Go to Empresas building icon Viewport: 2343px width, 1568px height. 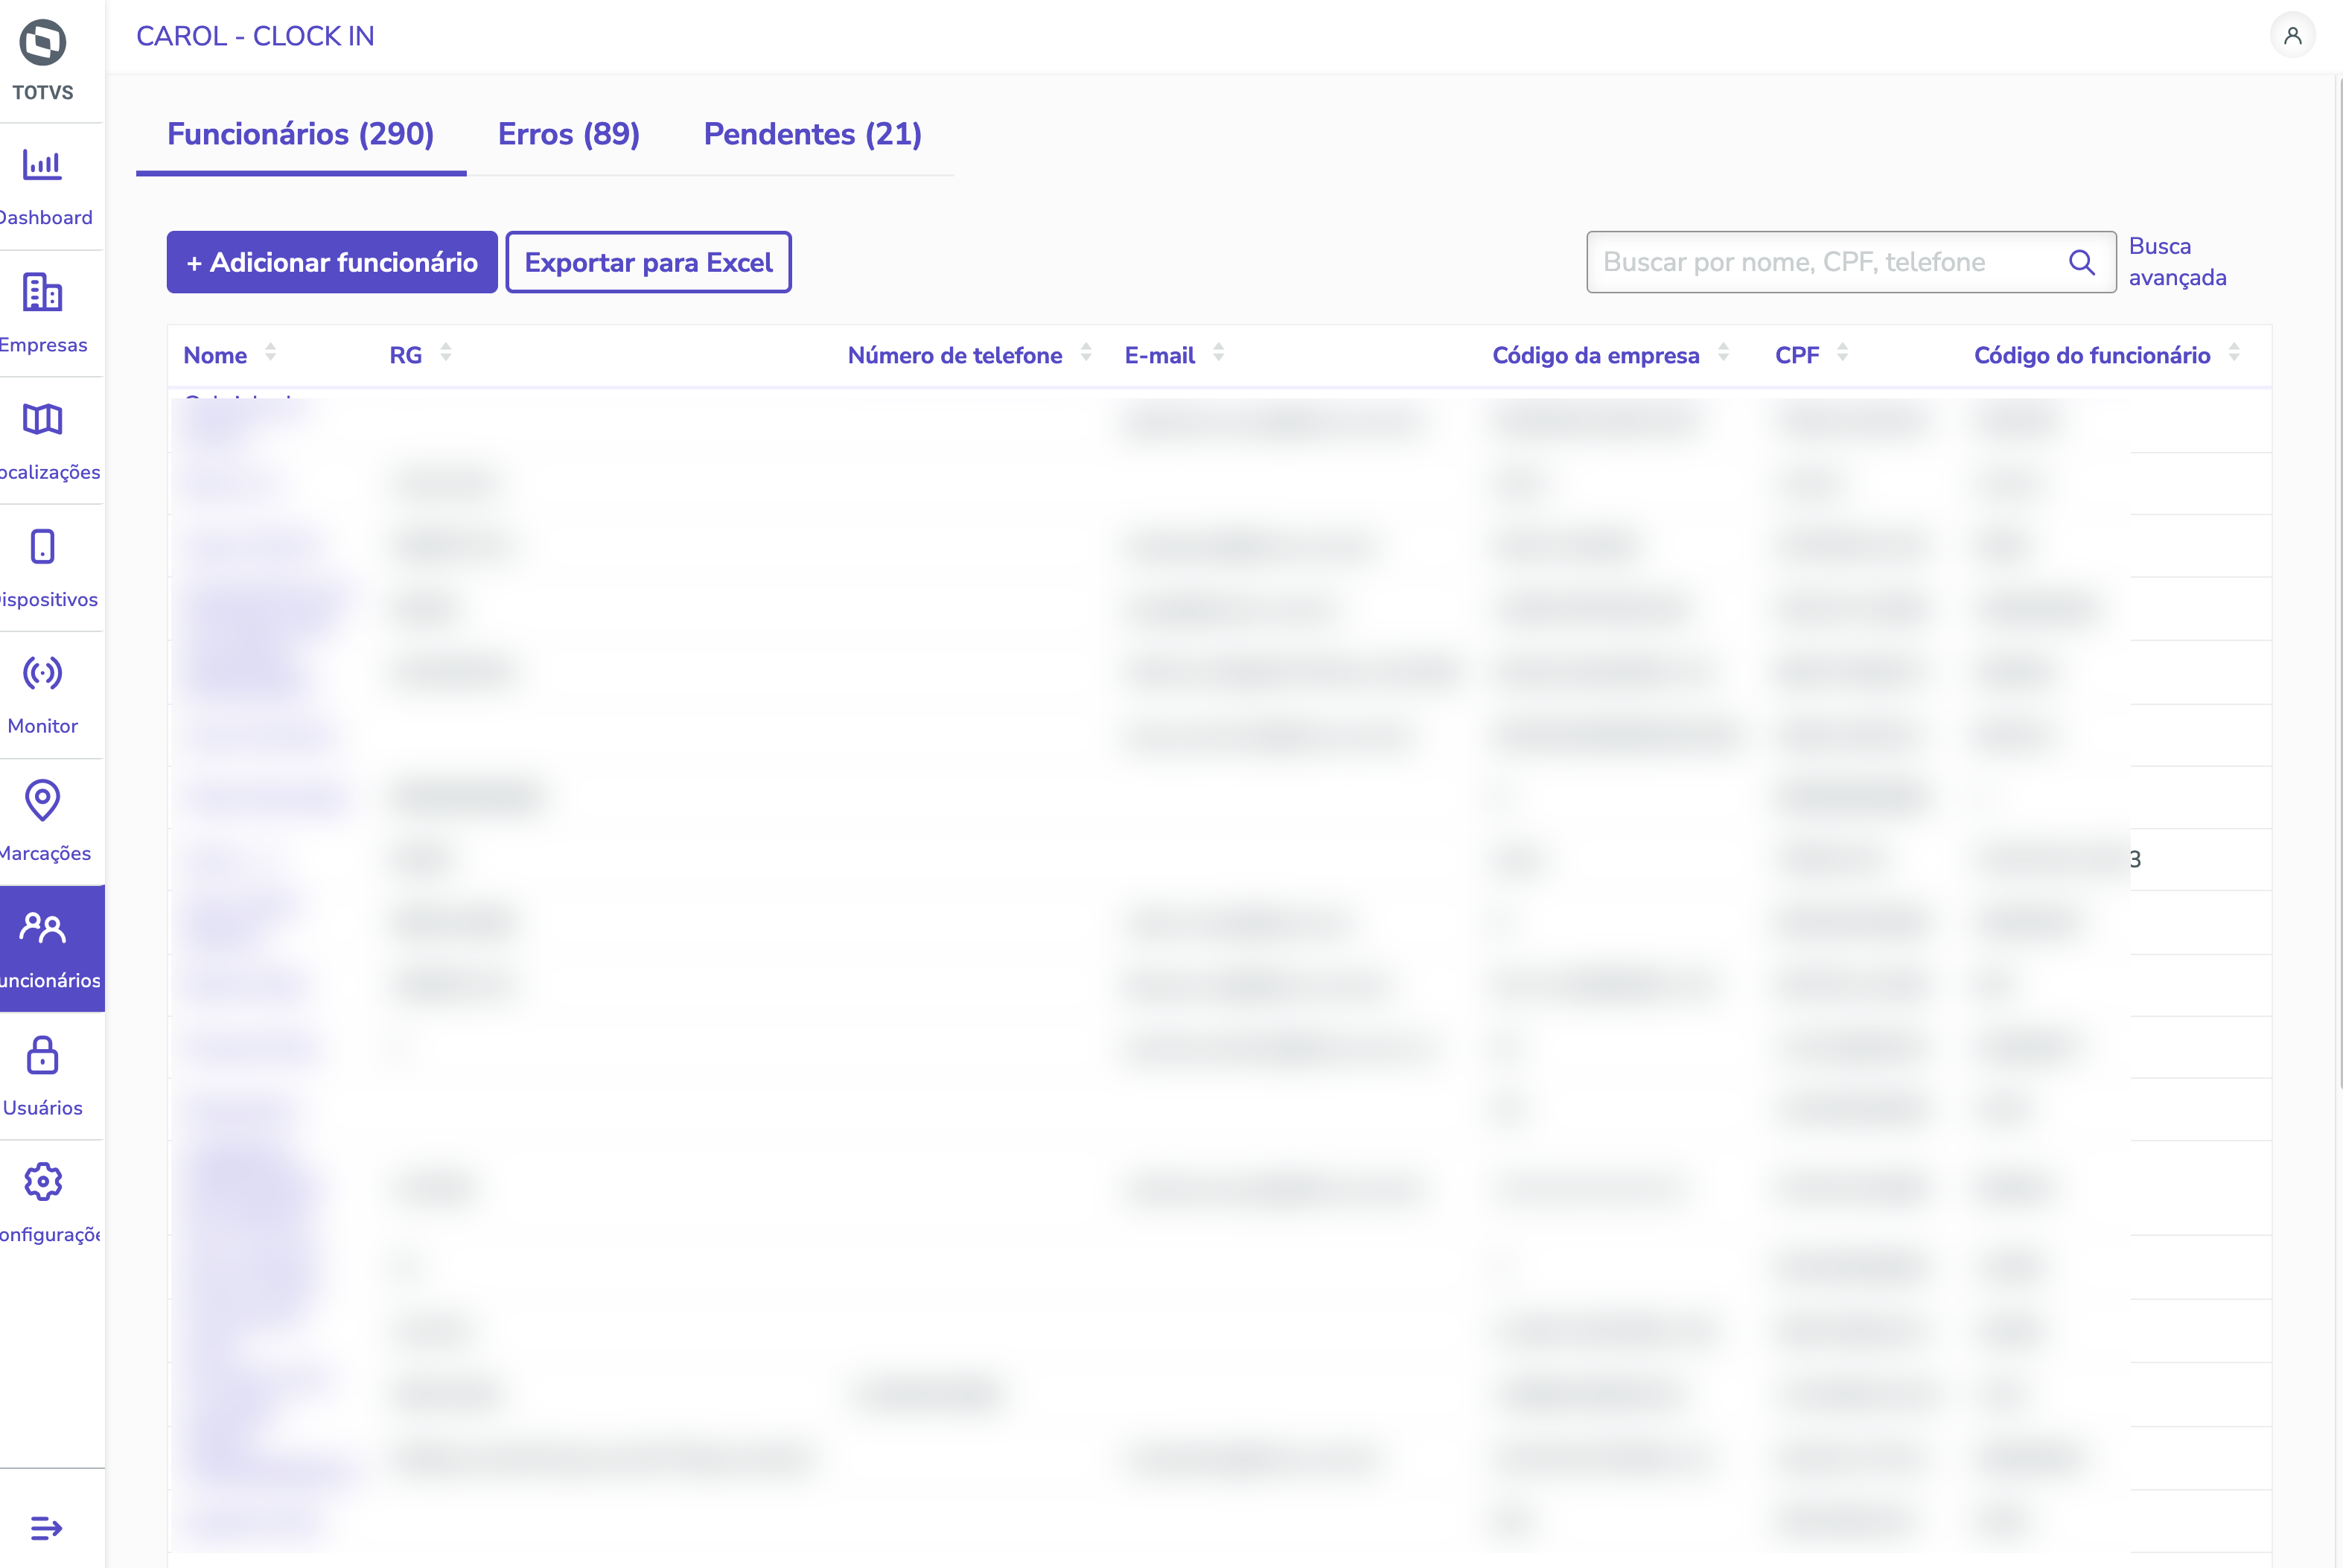click(42, 292)
